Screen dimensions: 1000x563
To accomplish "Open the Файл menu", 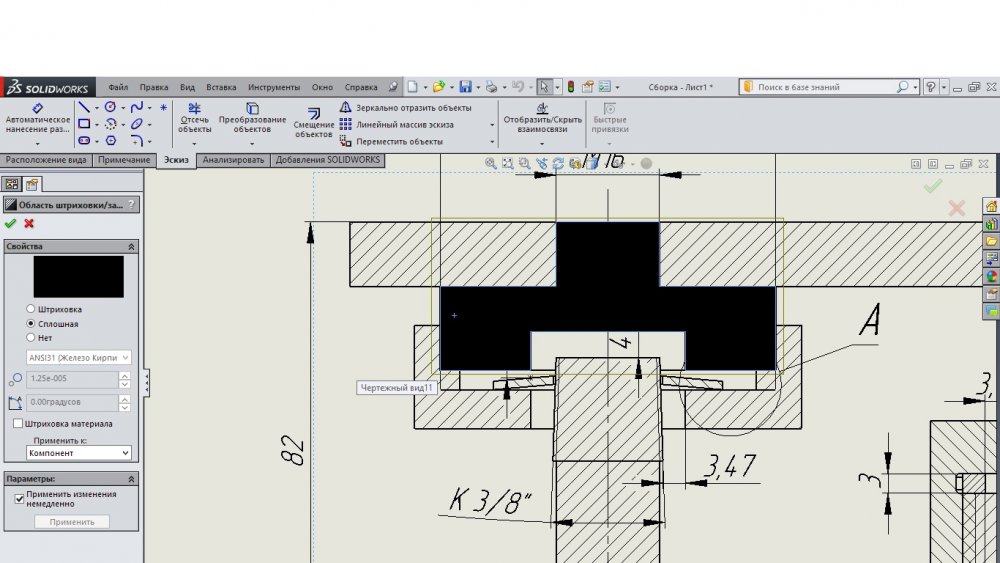I will pos(118,87).
